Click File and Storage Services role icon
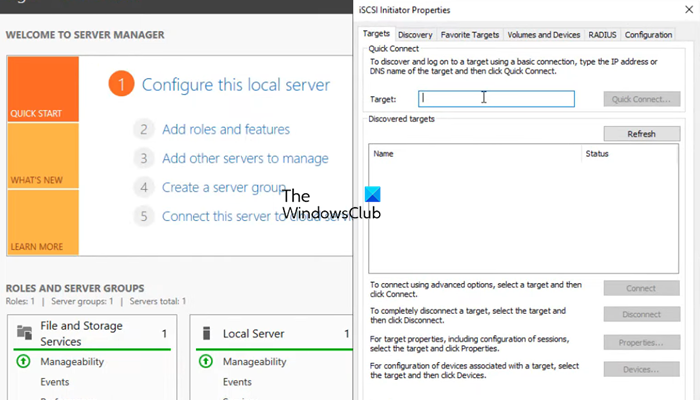The width and height of the screenshot is (700, 400). 25,333
